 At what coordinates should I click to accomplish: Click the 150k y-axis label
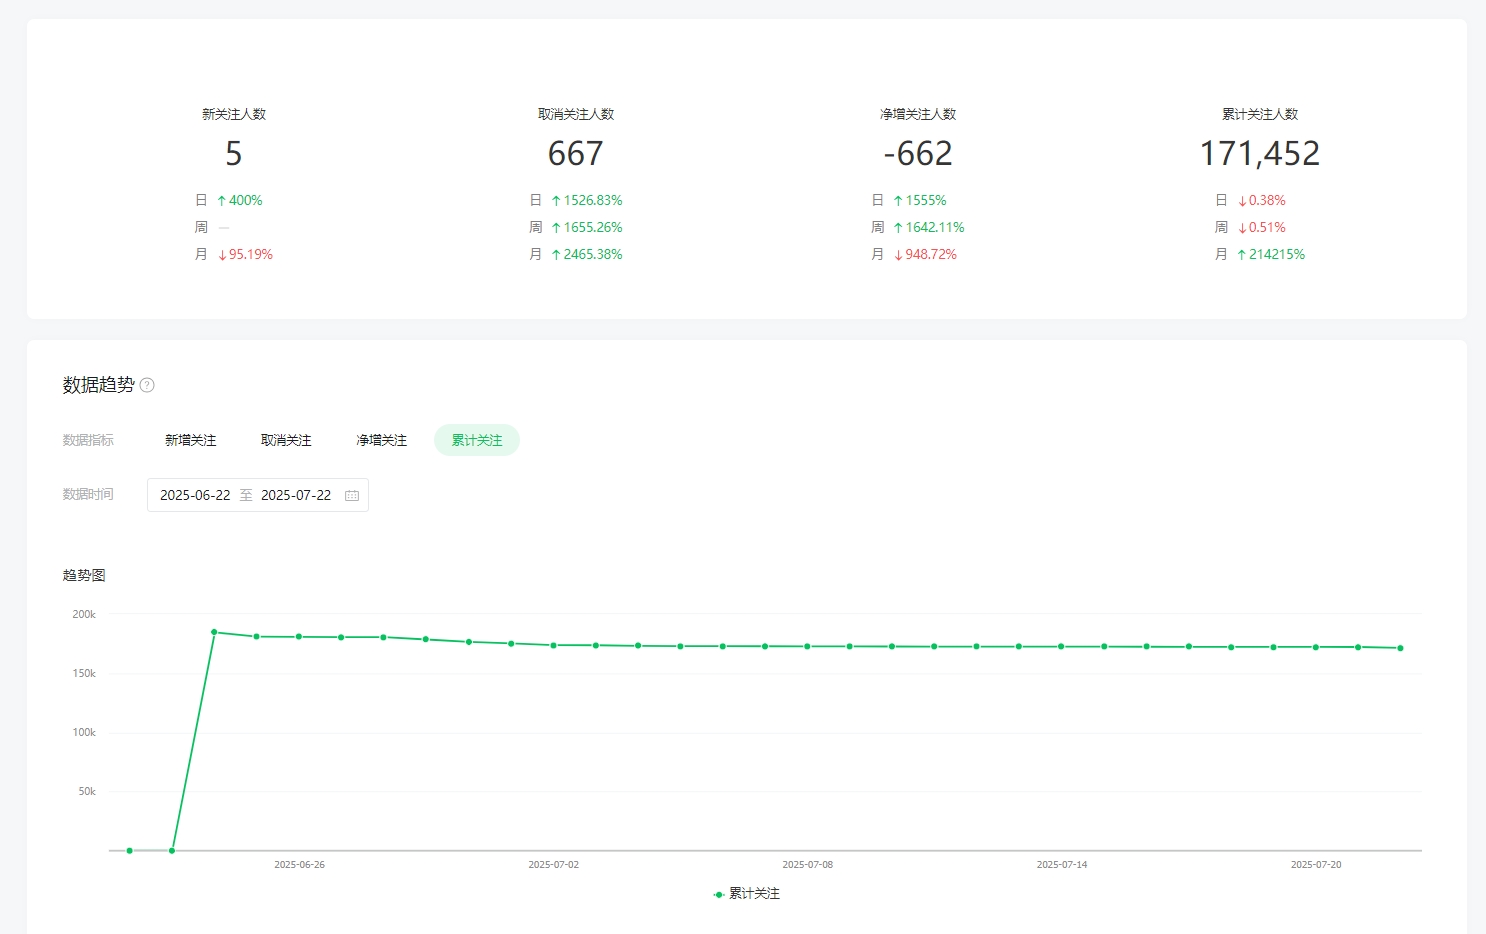pos(84,674)
